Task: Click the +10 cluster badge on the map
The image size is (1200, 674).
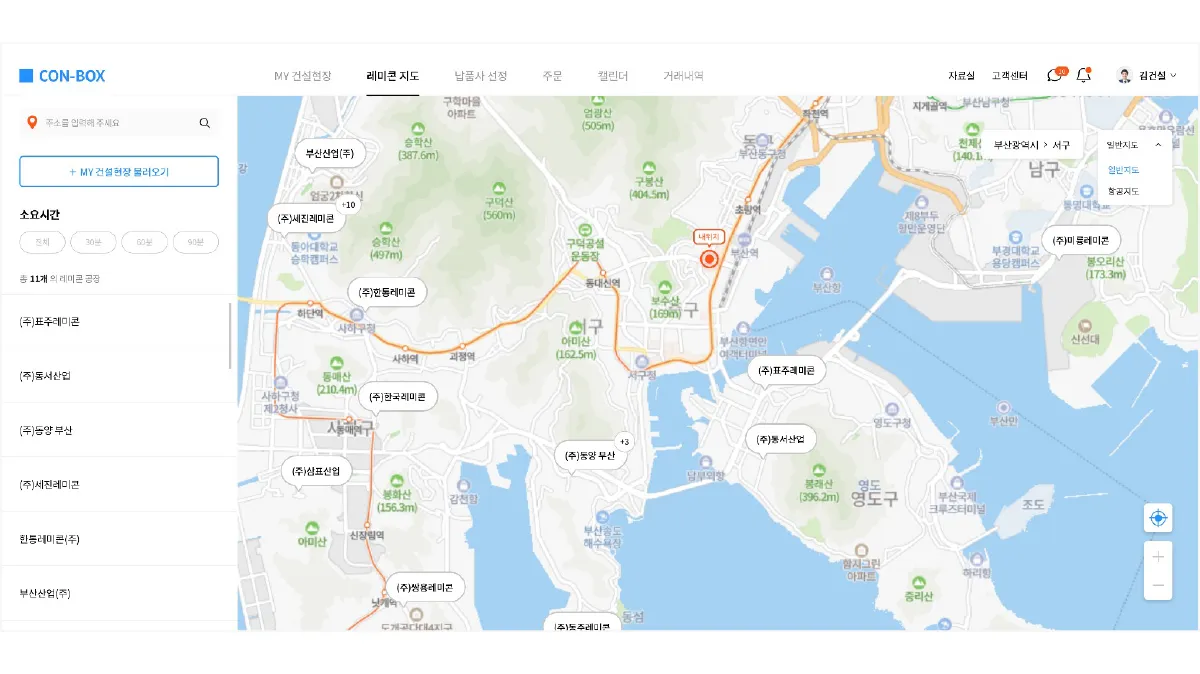Action: tap(349, 204)
